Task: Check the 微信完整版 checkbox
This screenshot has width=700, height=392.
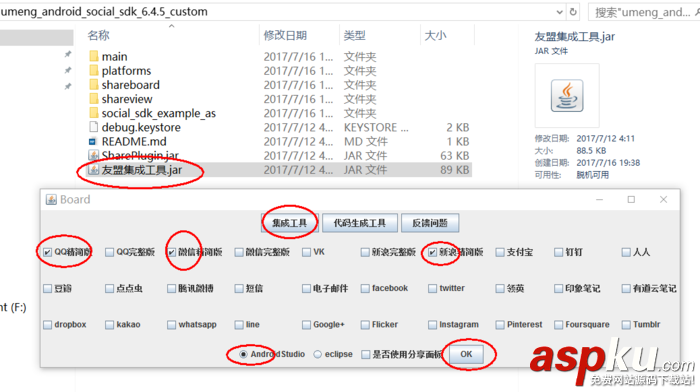Action: [239, 252]
